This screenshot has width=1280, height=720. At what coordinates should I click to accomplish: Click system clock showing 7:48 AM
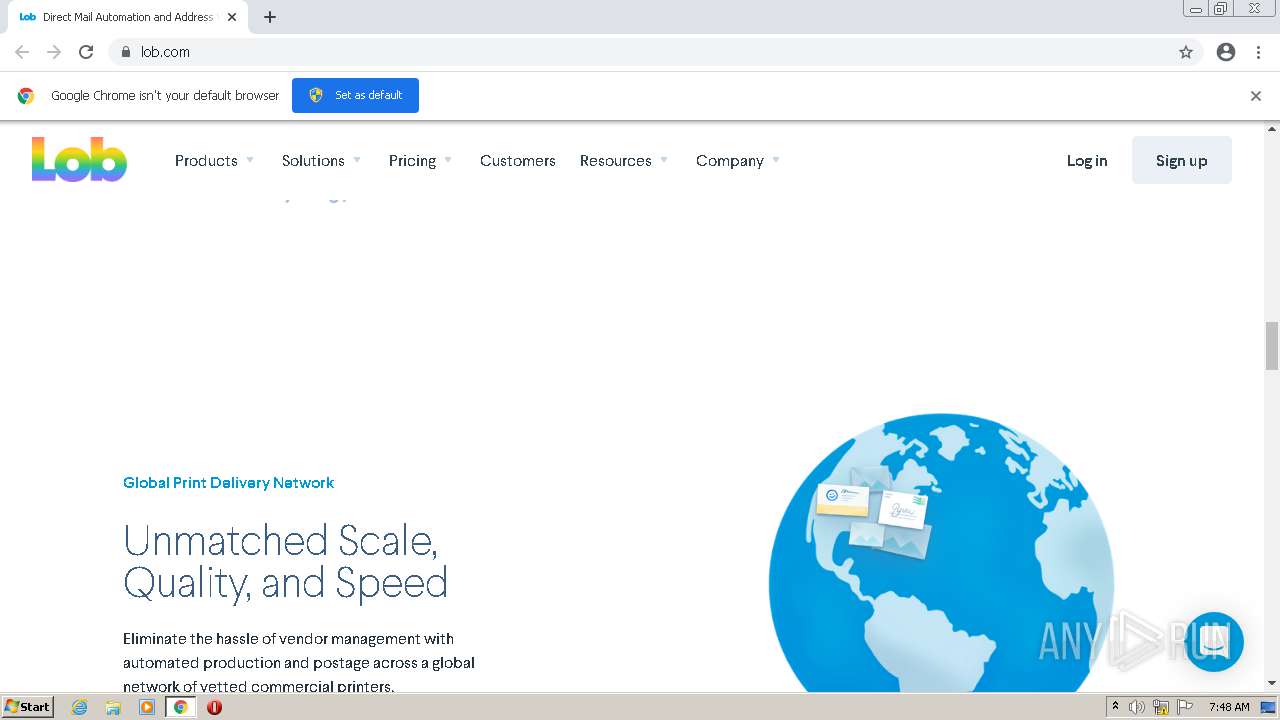1229,707
